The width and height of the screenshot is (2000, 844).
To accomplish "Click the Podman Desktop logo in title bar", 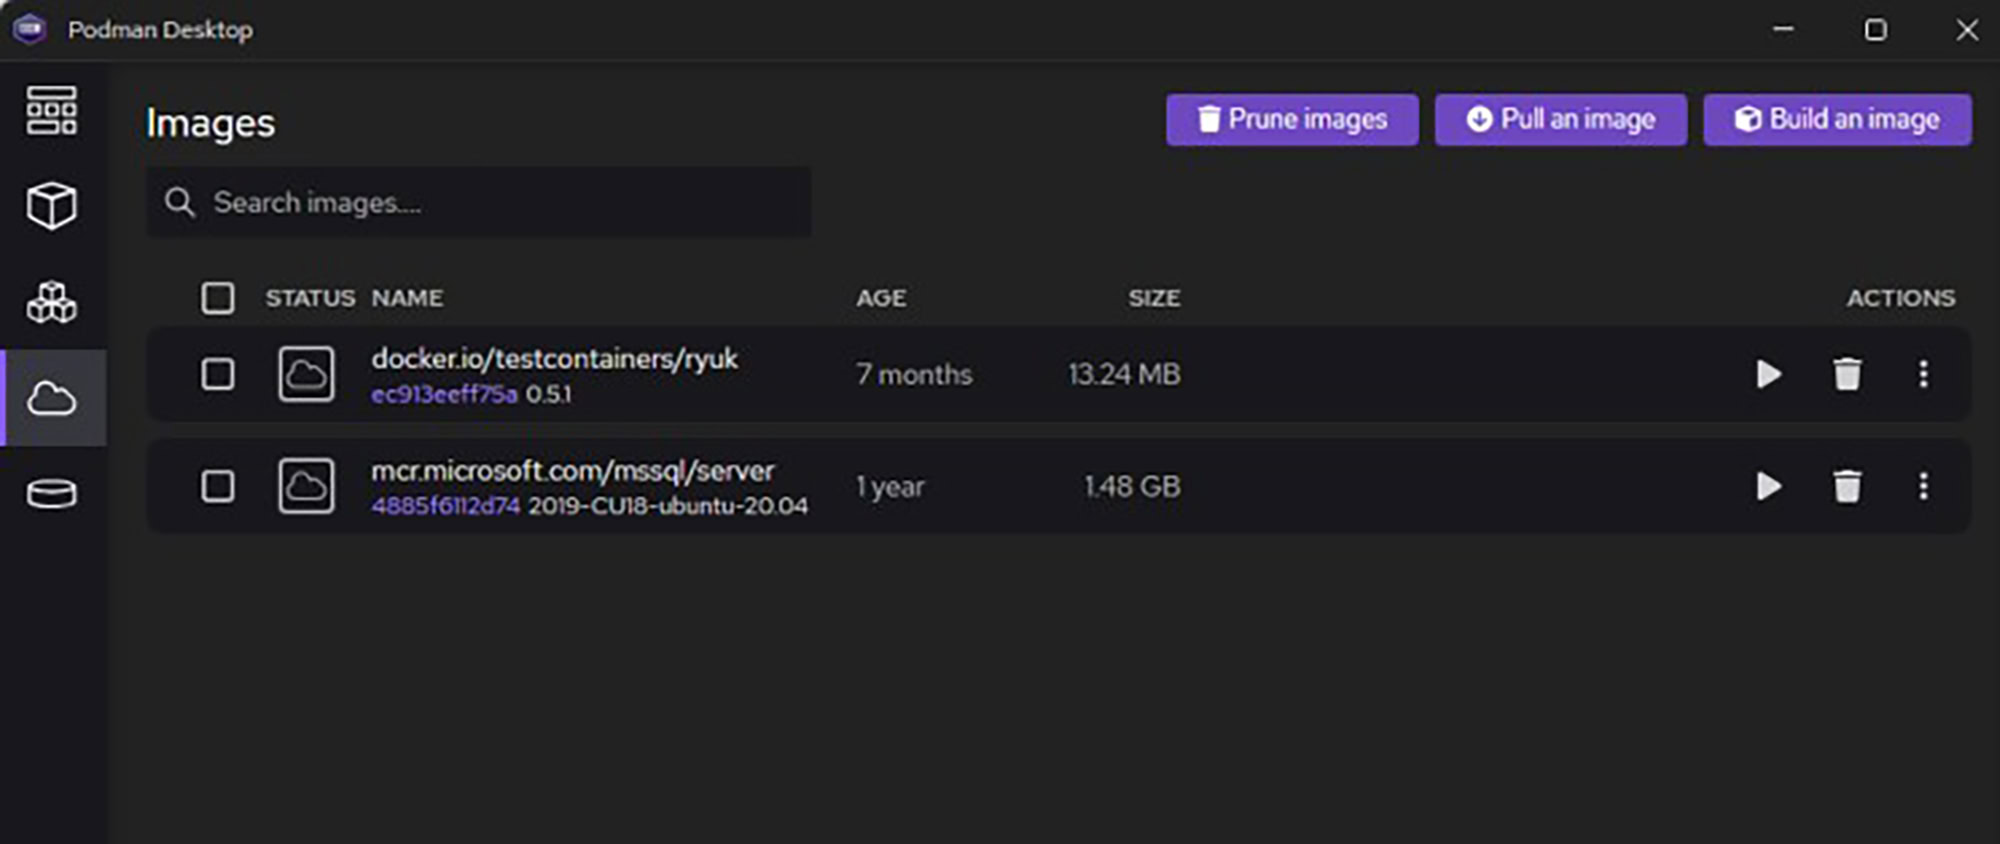I will [x=30, y=29].
